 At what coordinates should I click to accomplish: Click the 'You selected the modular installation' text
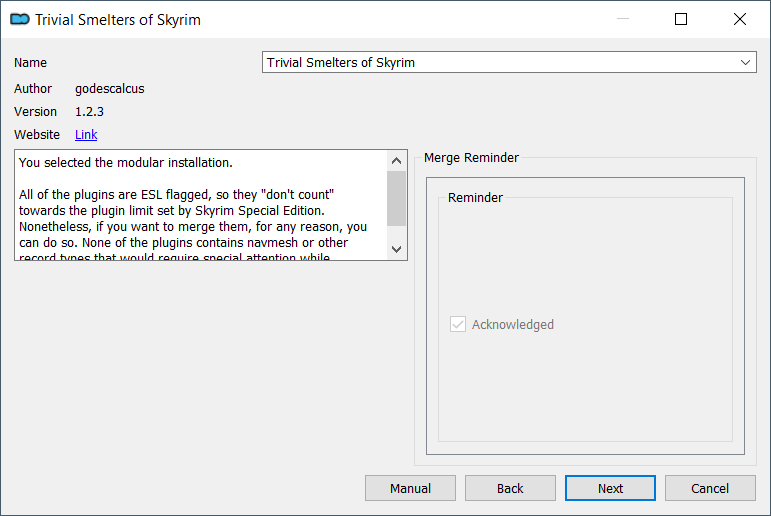[125, 163]
